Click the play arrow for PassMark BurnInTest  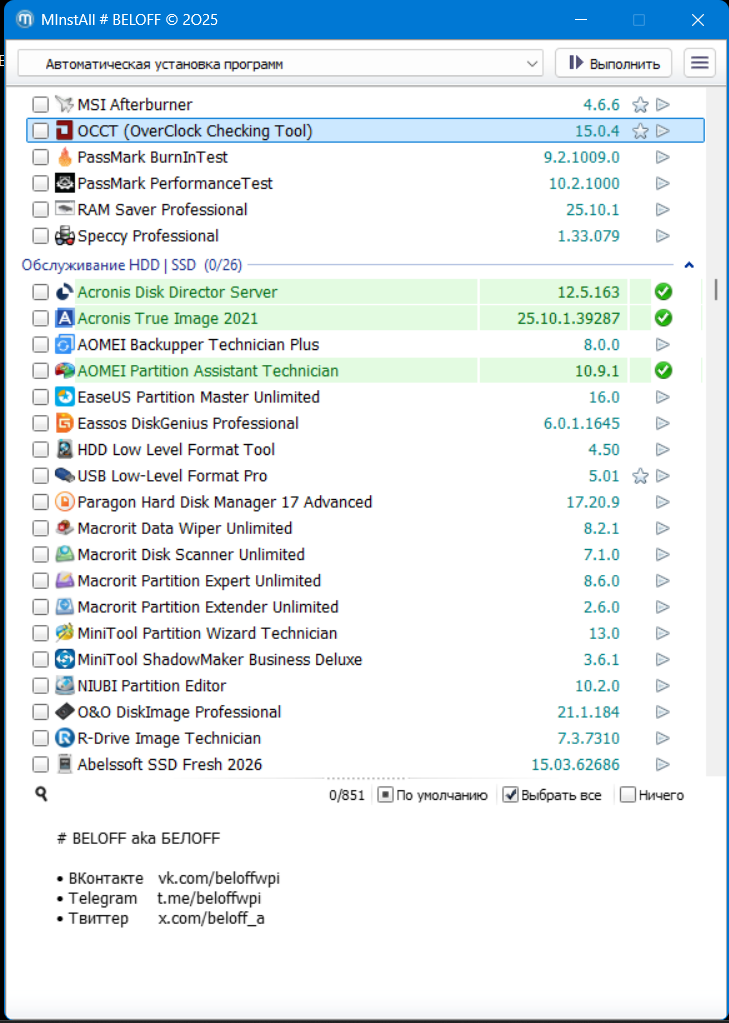click(662, 157)
